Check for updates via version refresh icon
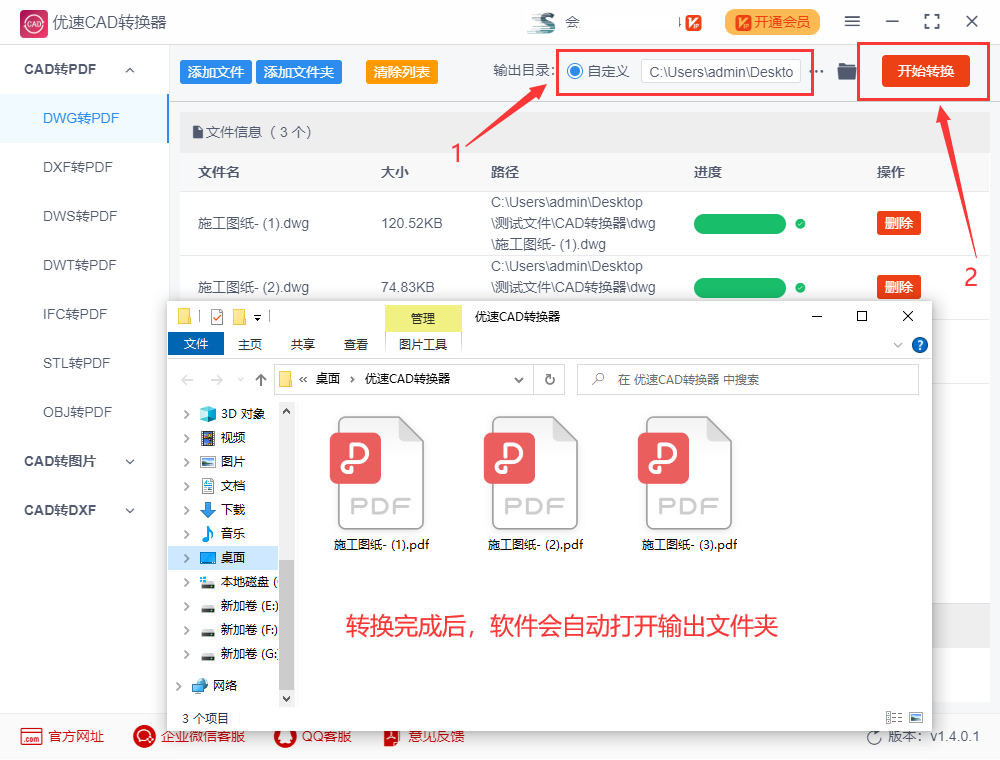 (874, 737)
